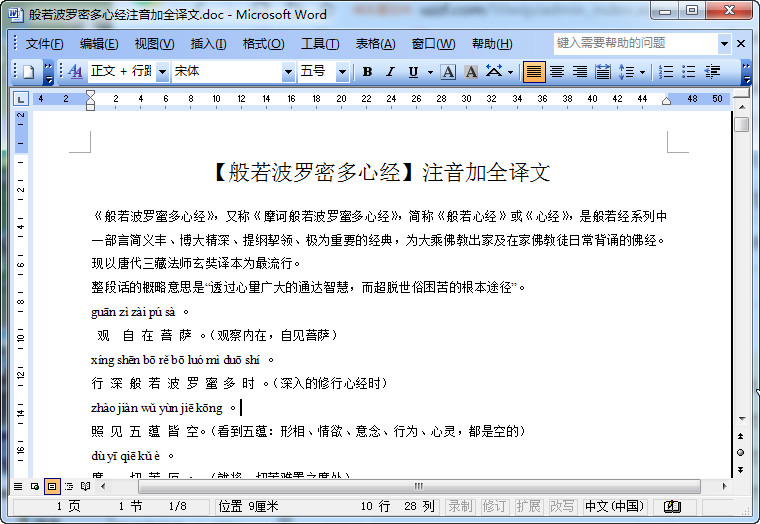Viewport: 760px width, 524px height.
Task: Toggle bulleted list formatting
Action: pyautogui.click(x=688, y=72)
